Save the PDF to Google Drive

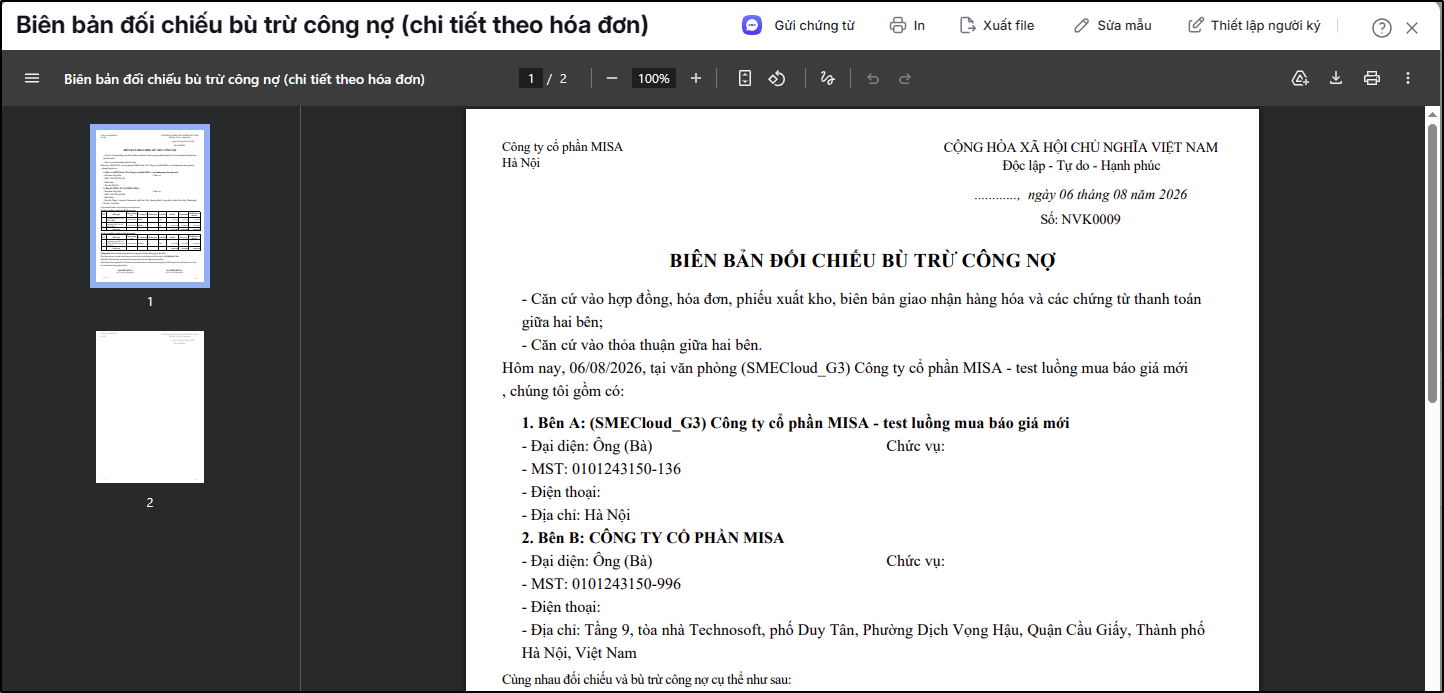1300,78
